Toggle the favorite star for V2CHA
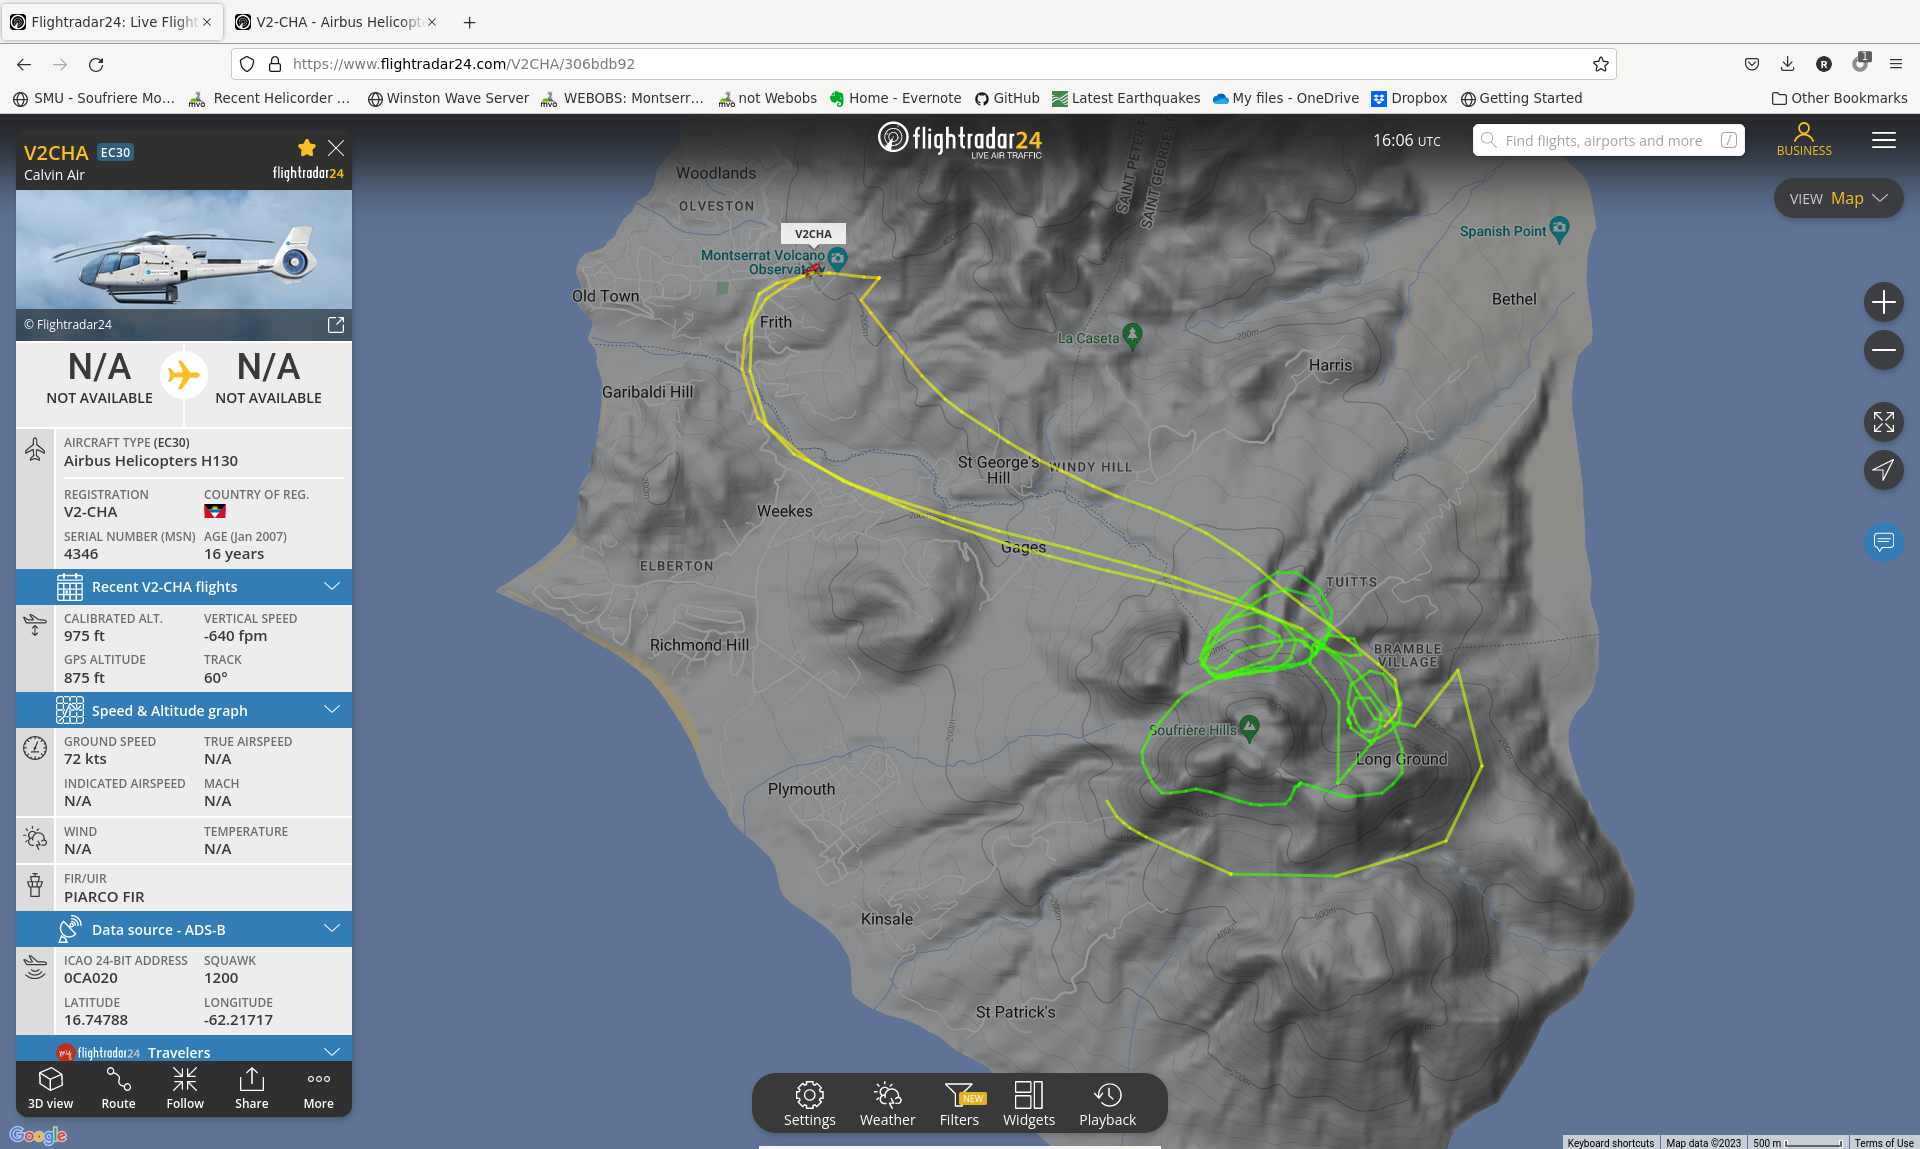Image resolution: width=1920 pixels, height=1149 pixels. tap(307, 148)
